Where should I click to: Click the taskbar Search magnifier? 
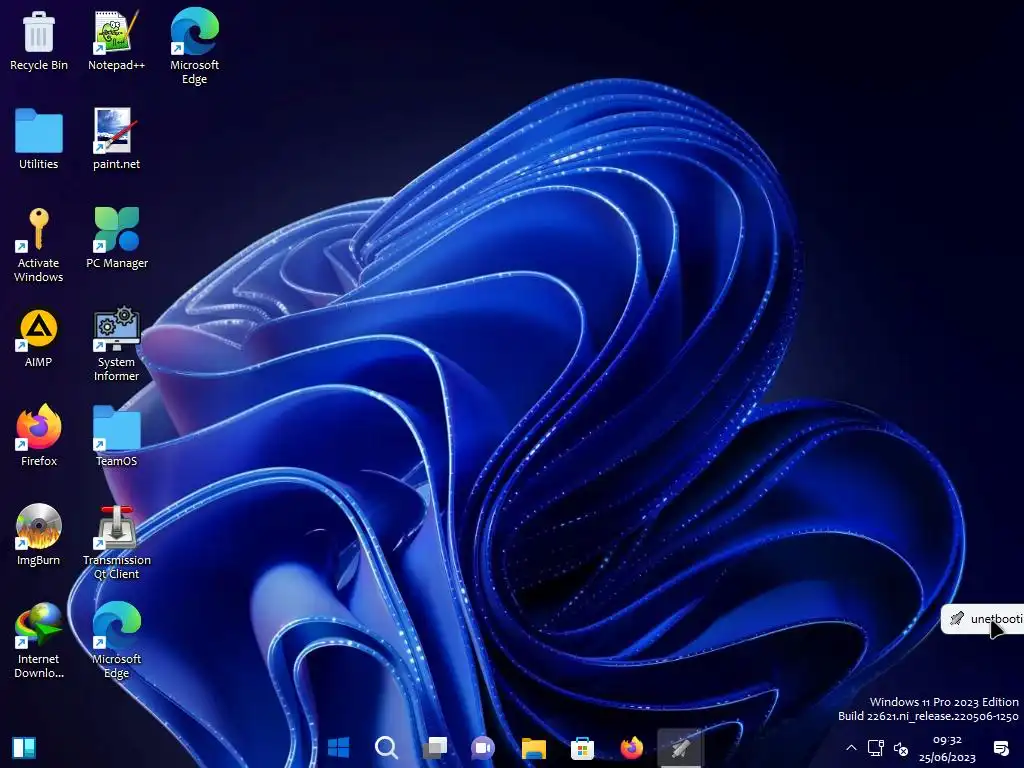(387, 748)
